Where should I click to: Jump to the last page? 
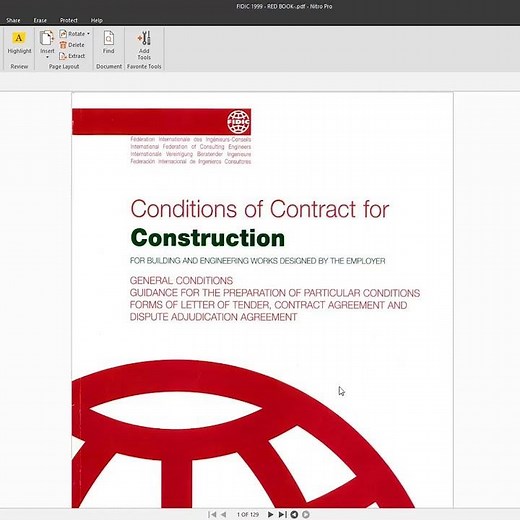coord(282,514)
